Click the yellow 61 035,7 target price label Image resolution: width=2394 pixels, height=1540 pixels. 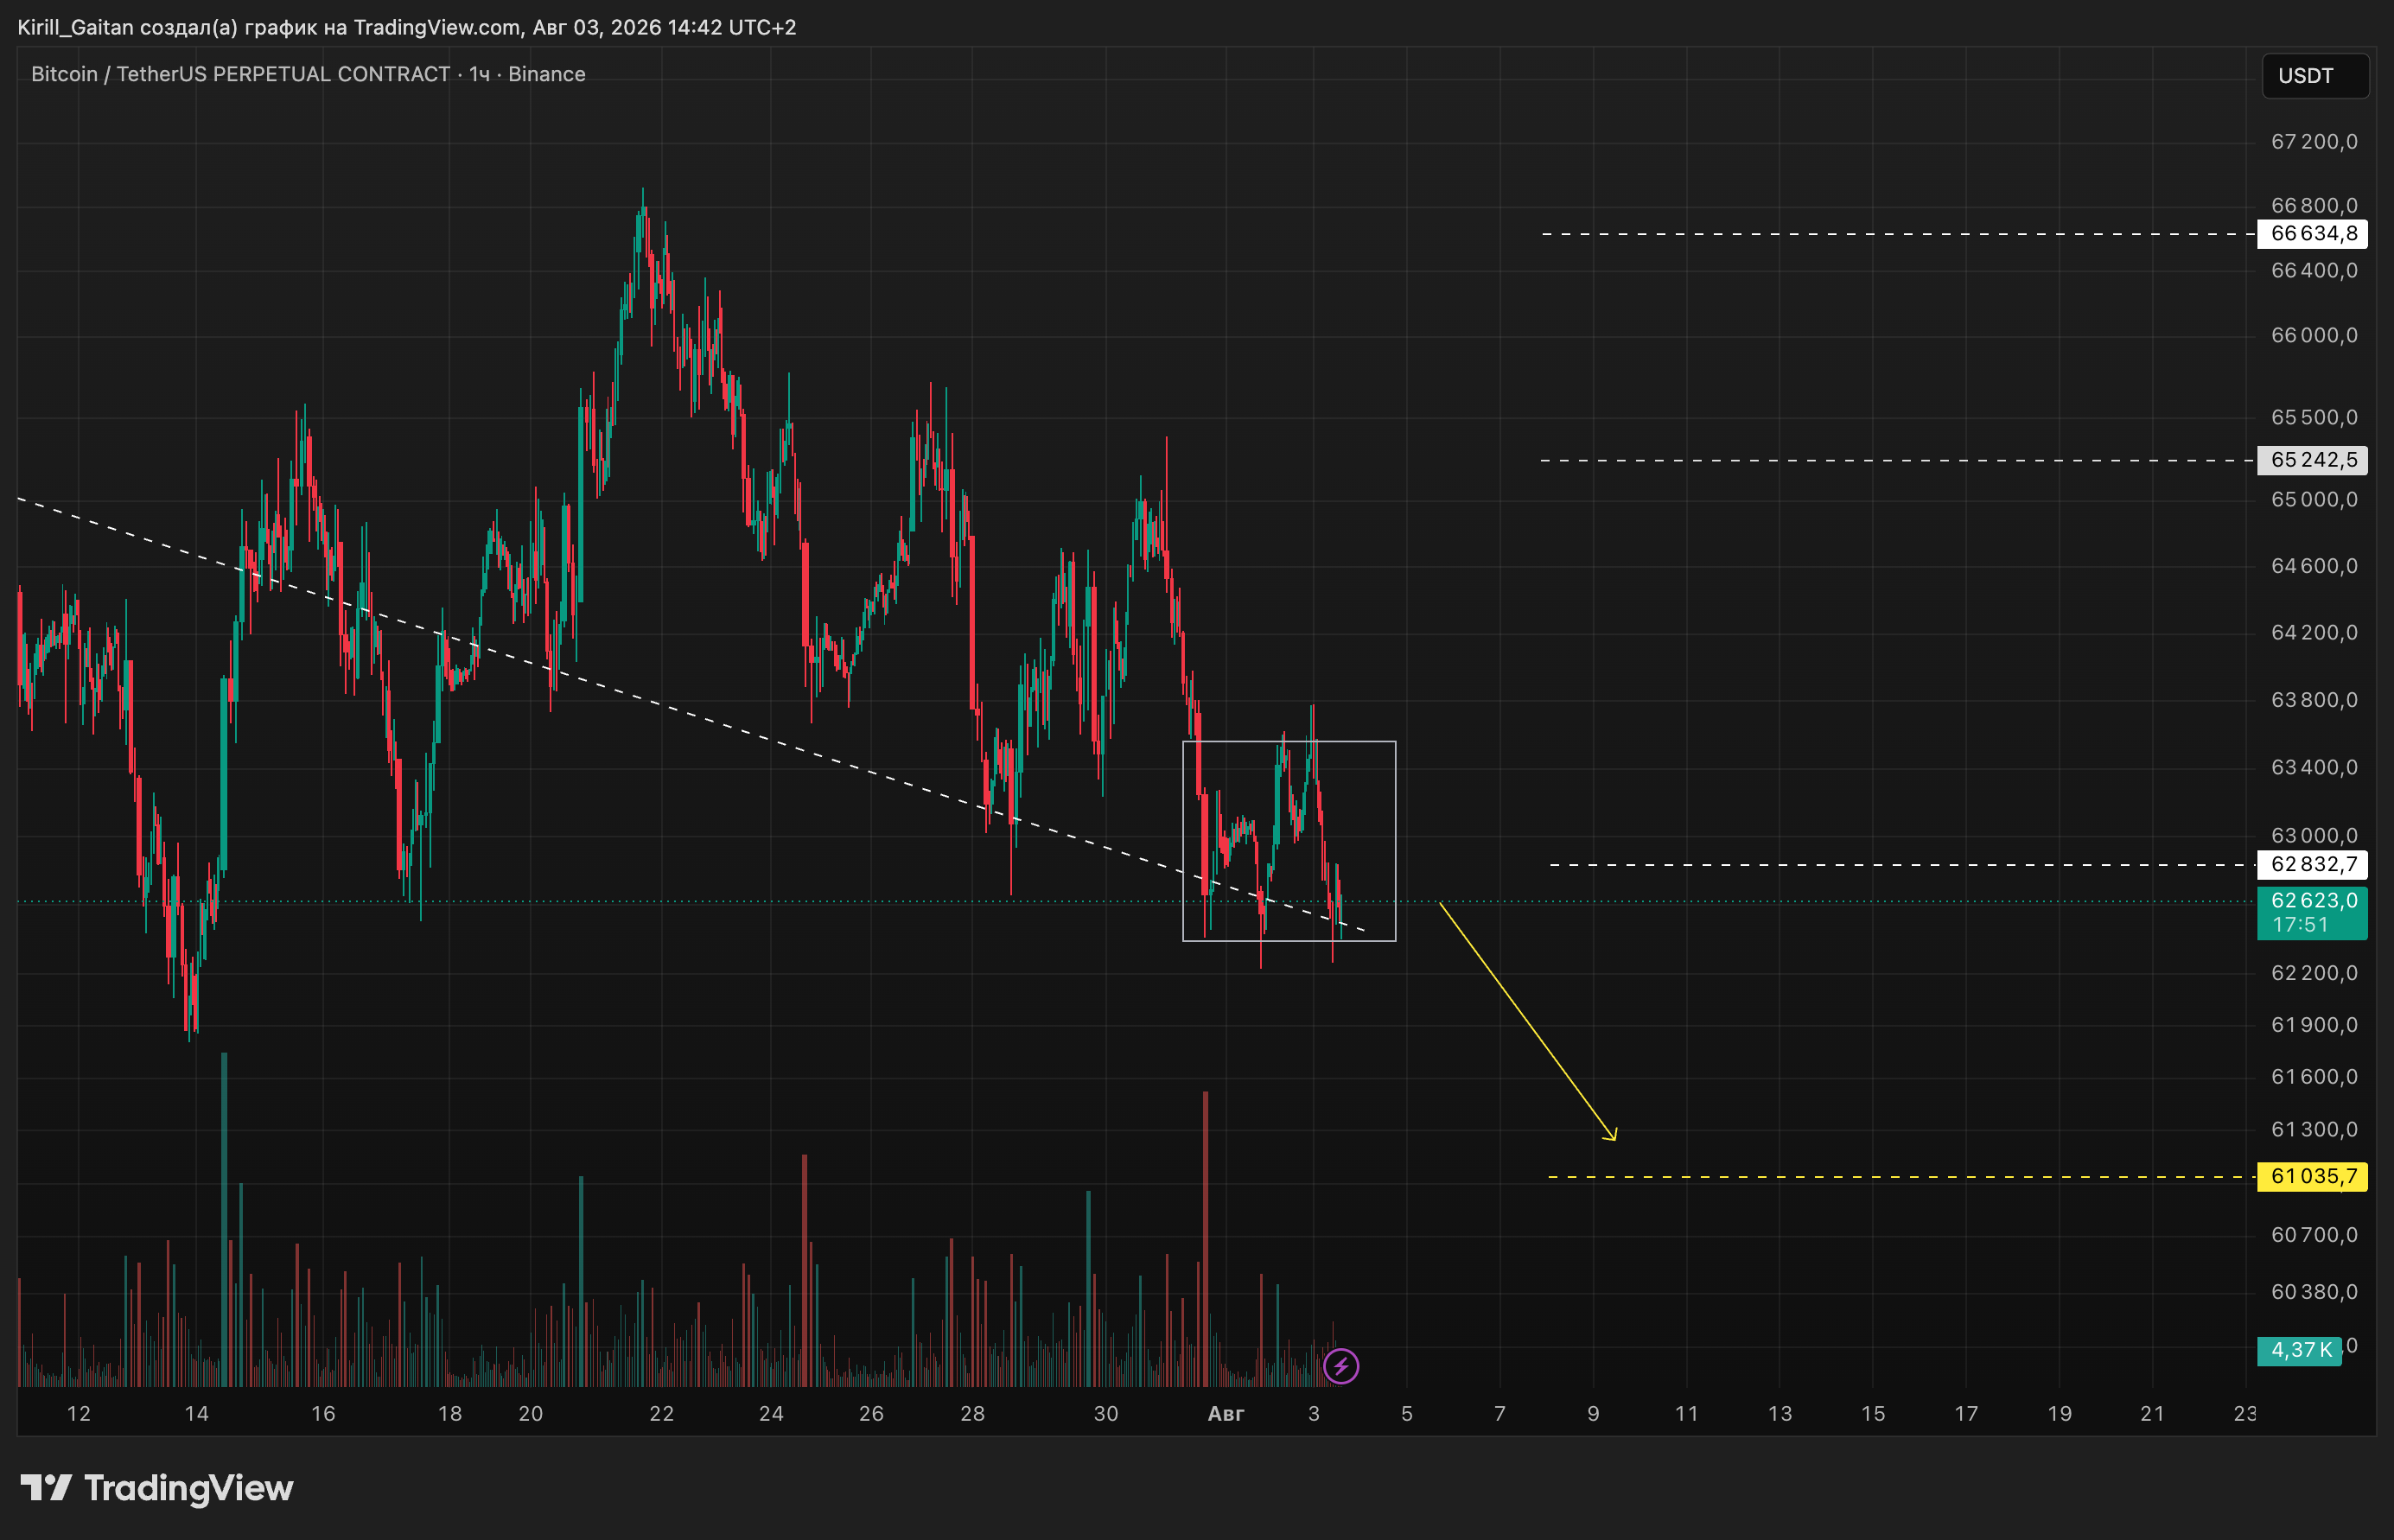click(2313, 1176)
